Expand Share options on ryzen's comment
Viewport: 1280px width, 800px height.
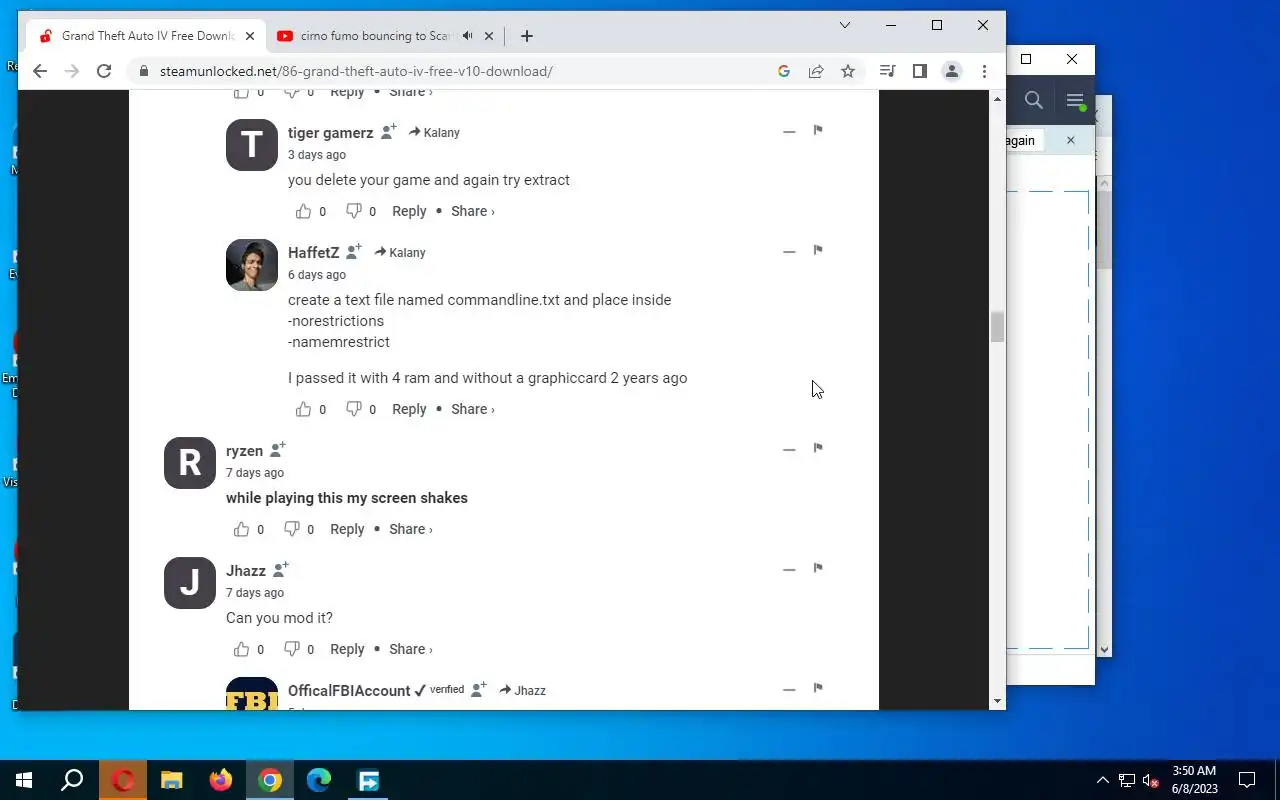pyautogui.click(x=411, y=529)
